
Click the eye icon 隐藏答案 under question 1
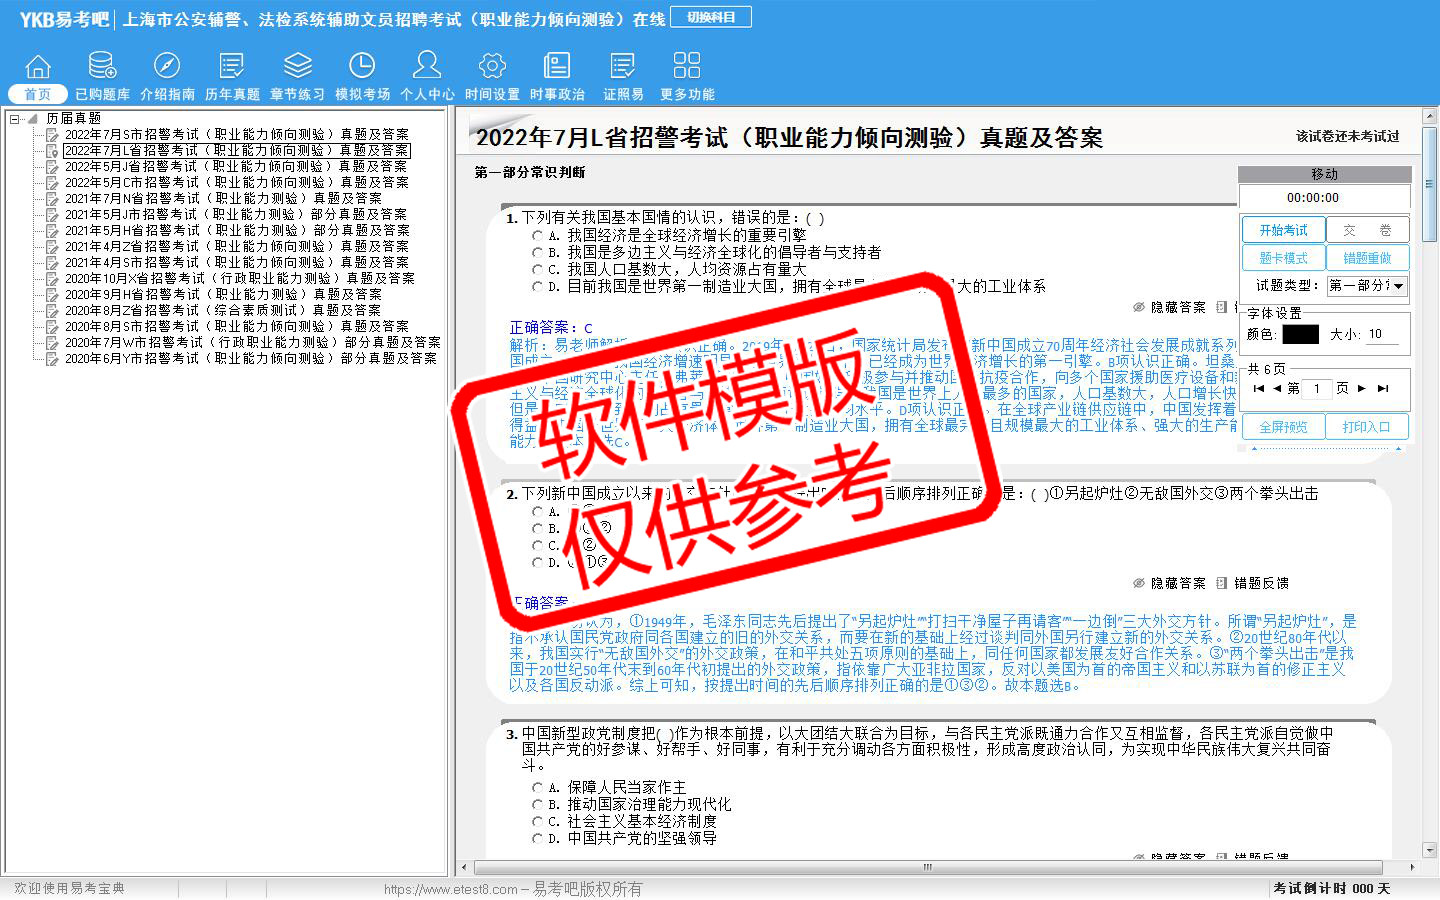click(1139, 307)
